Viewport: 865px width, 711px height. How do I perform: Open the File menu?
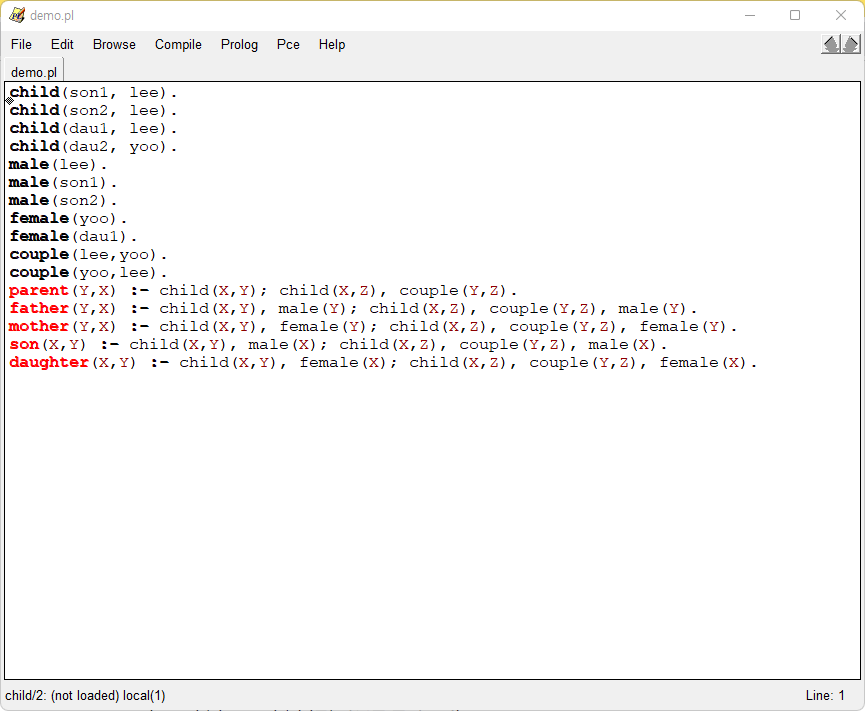click(x=21, y=45)
